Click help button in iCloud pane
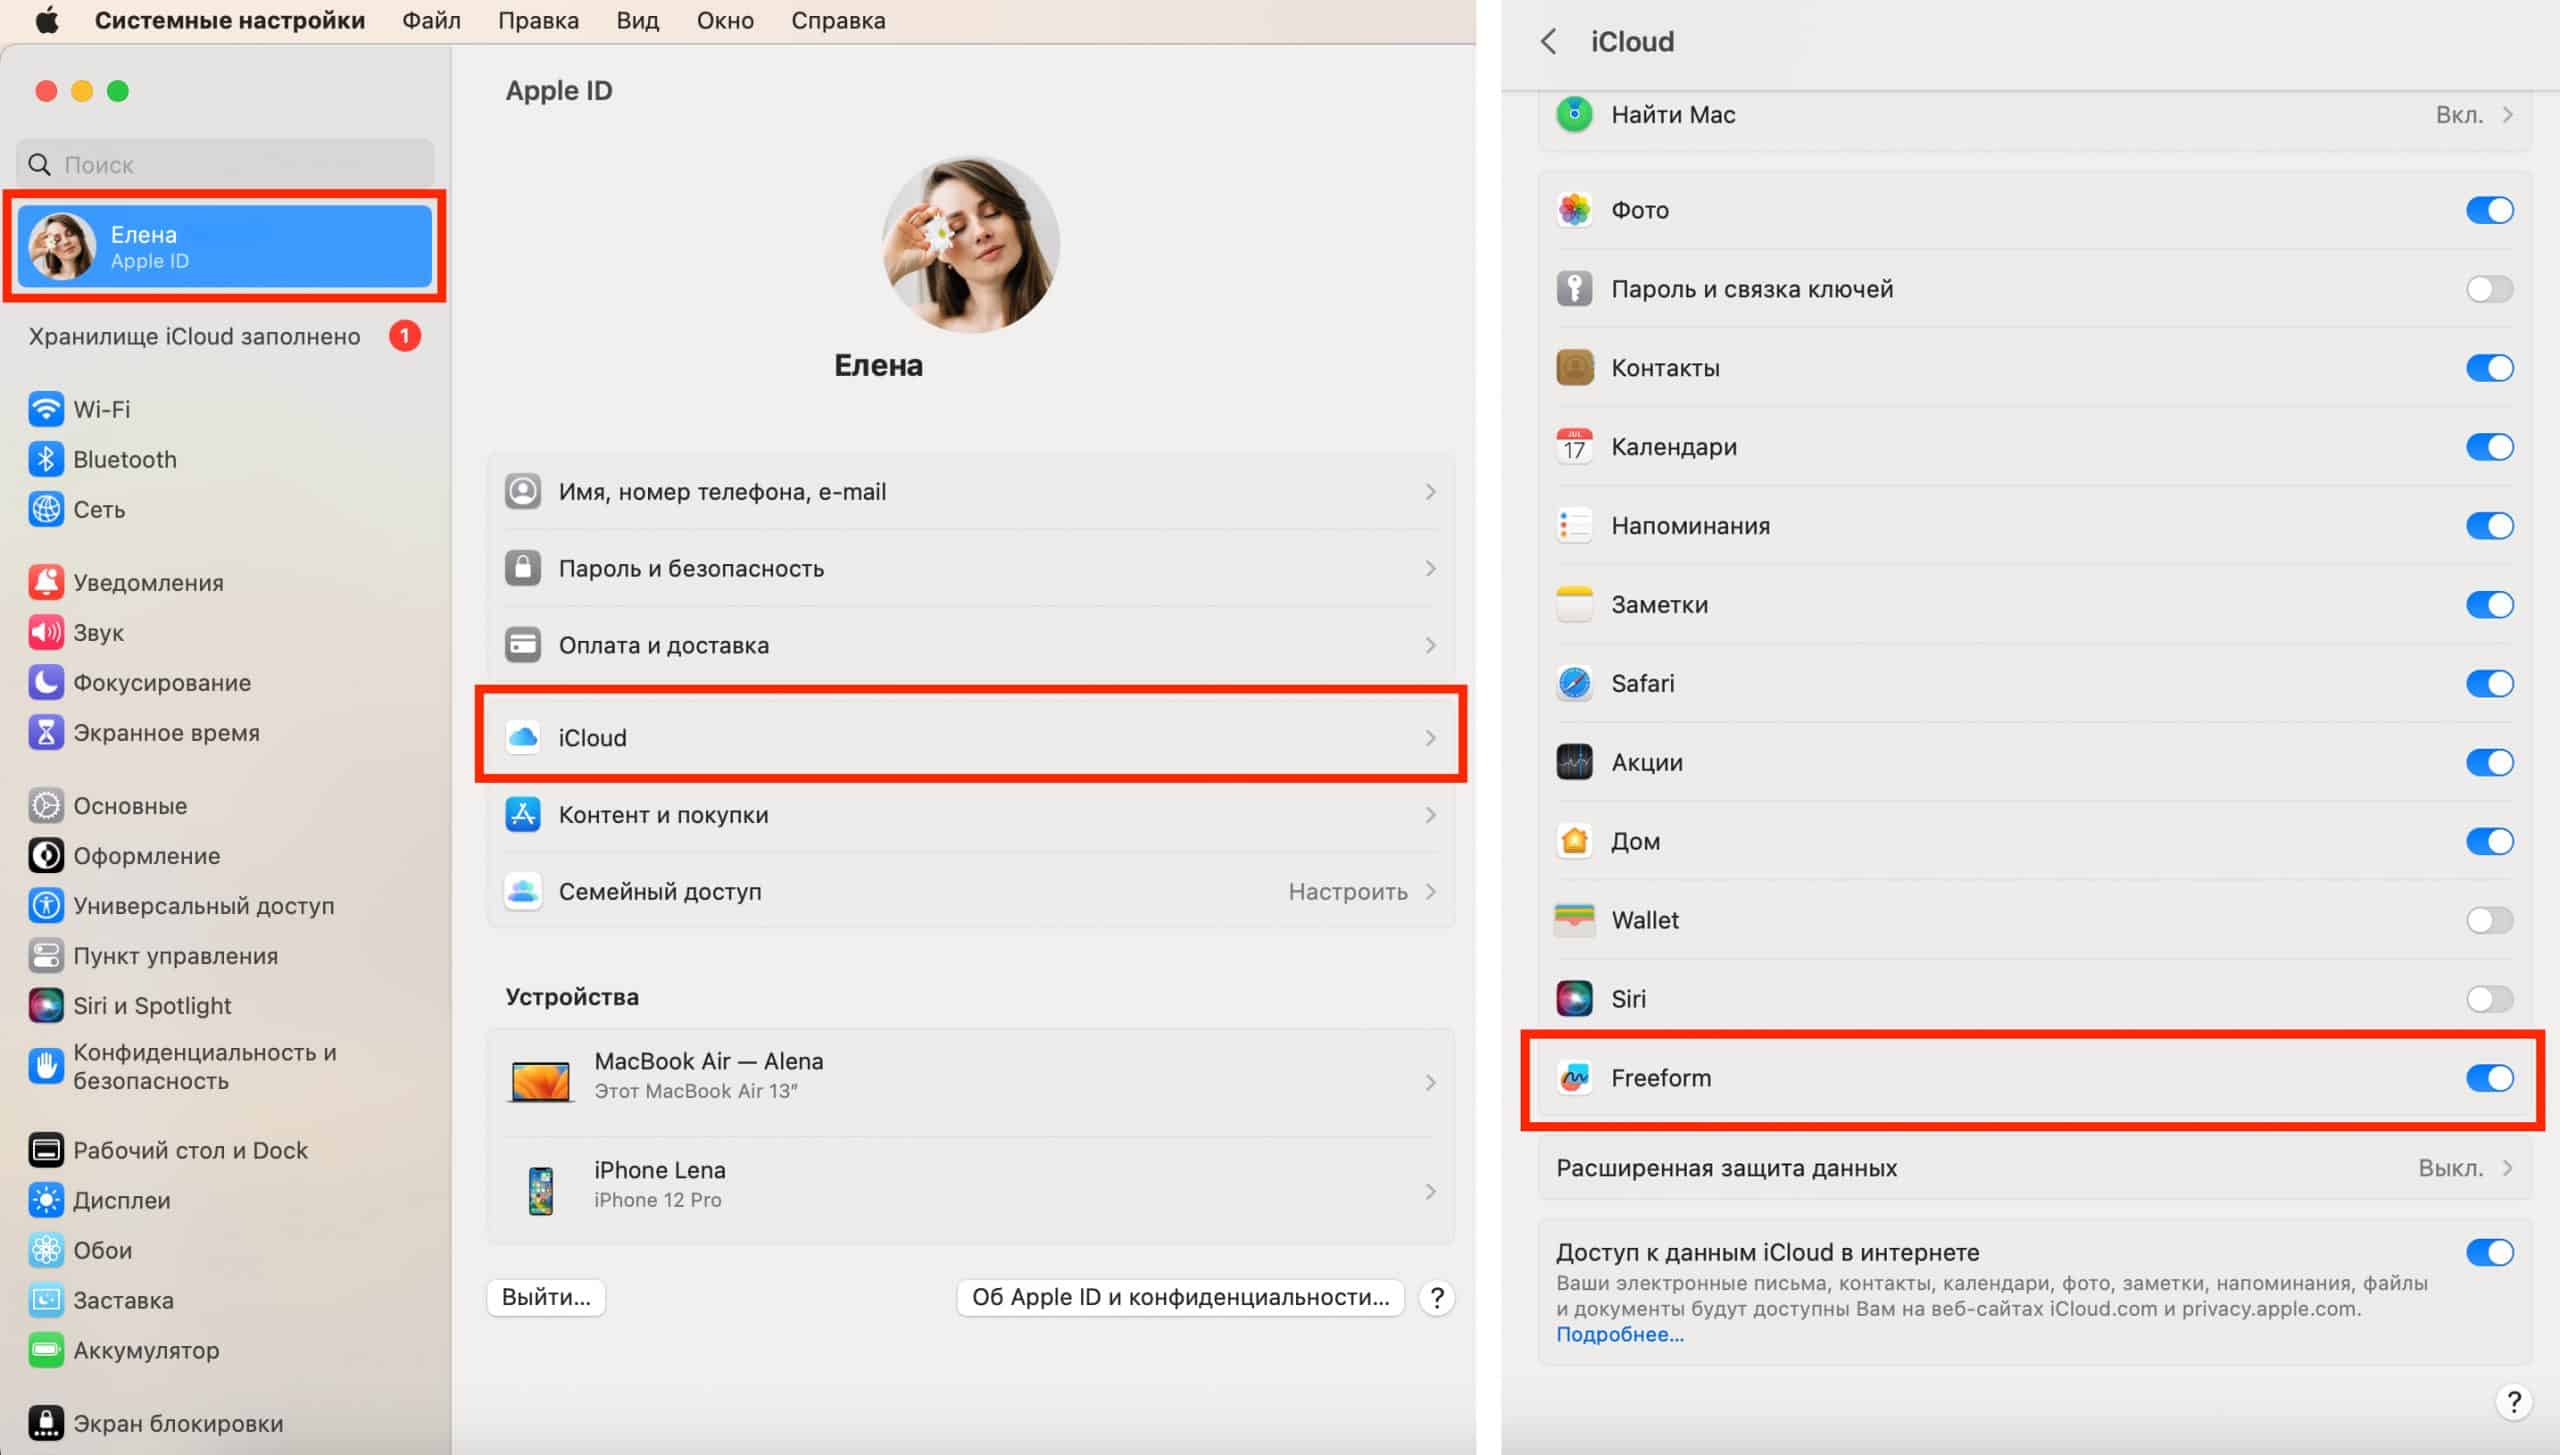This screenshot has width=2560, height=1455. [2514, 1401]
